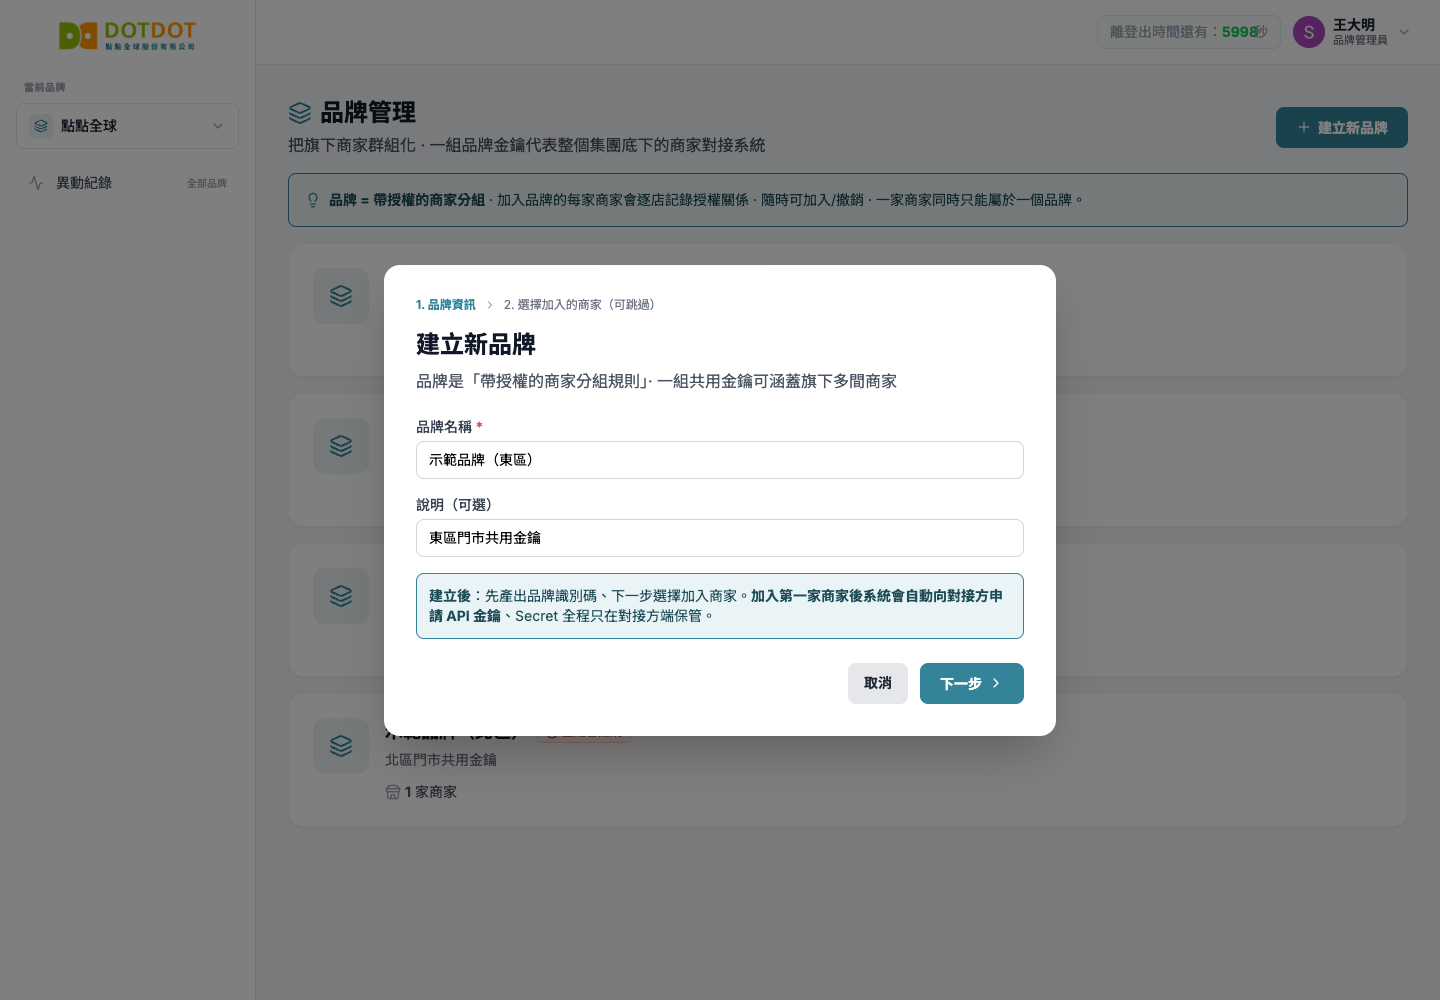Click the purple S user avatar
The height and width of the screenshot is (1000, 1440).
[x=1309, y=32]
